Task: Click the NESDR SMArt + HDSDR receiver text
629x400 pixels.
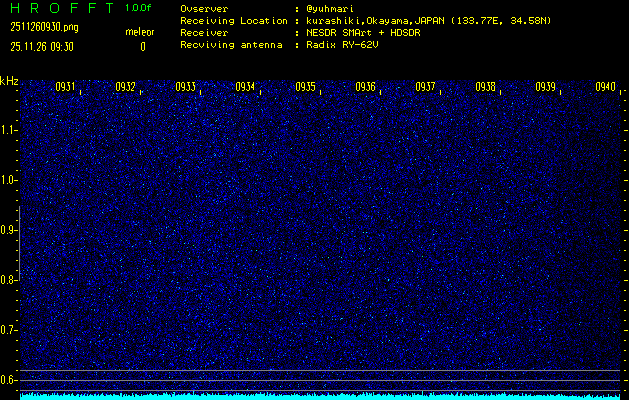Action: tap(369, 33)
